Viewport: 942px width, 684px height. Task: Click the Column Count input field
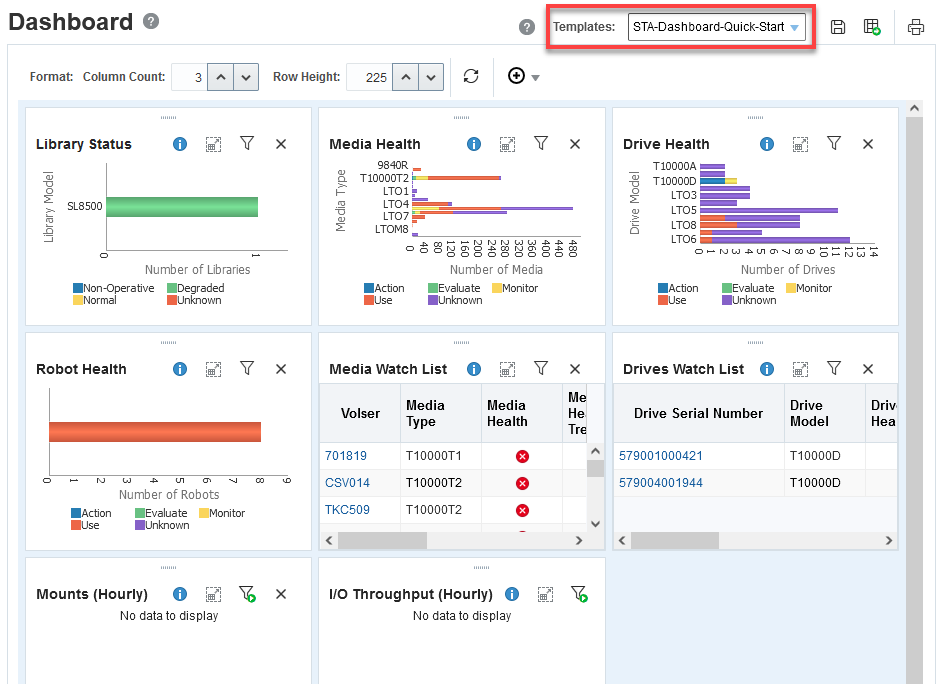click(x=189, y=77)
